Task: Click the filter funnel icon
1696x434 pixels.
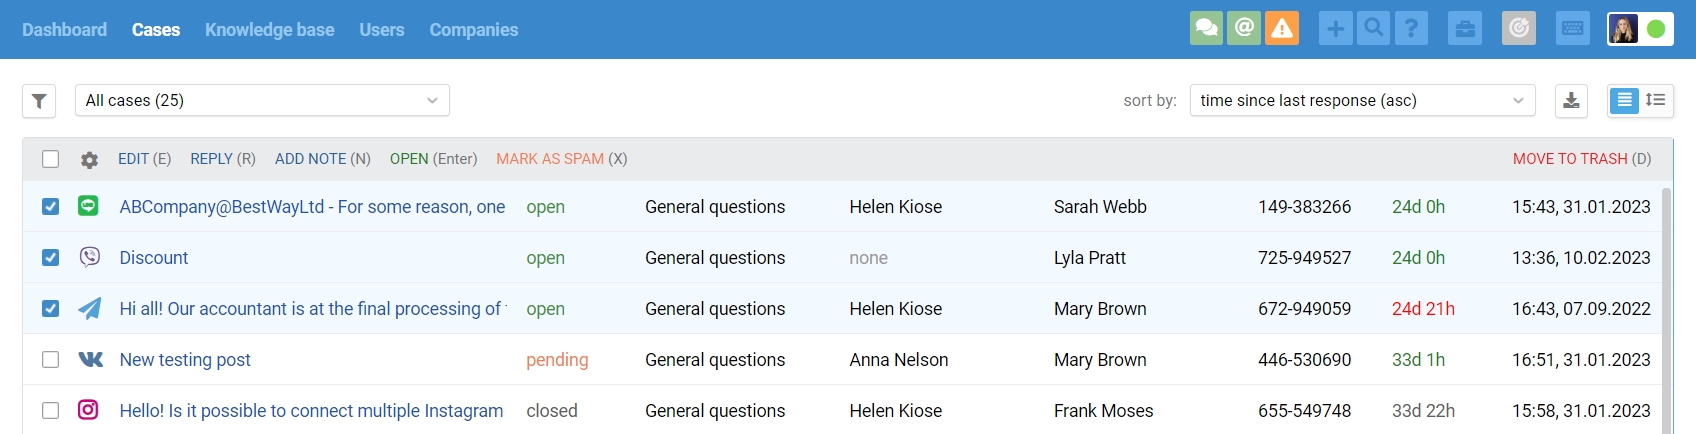Action: (39, 101)
